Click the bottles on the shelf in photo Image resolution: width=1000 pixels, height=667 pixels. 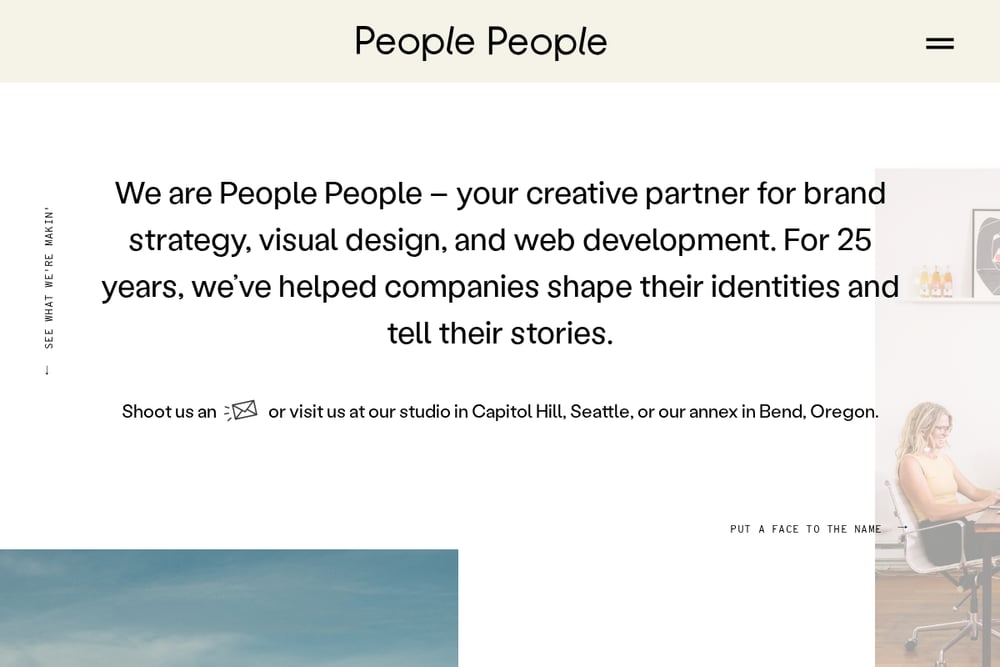point(936,281)
